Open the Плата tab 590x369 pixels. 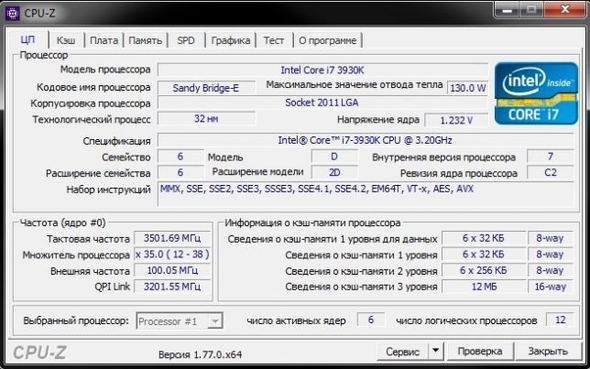click(x=104, y=40)
